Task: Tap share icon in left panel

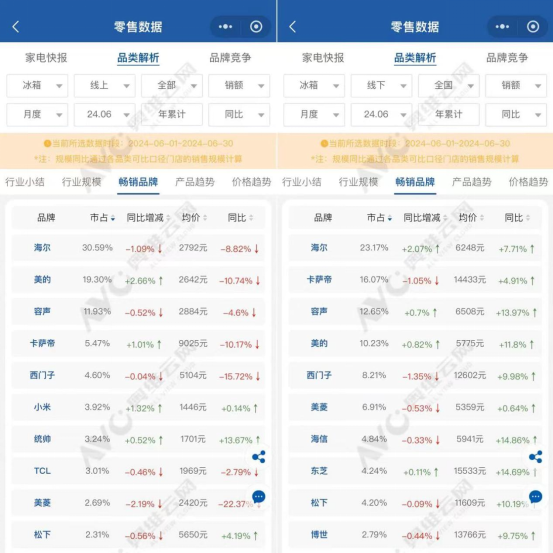Action: pyautogui.click(x=259, y=457)
